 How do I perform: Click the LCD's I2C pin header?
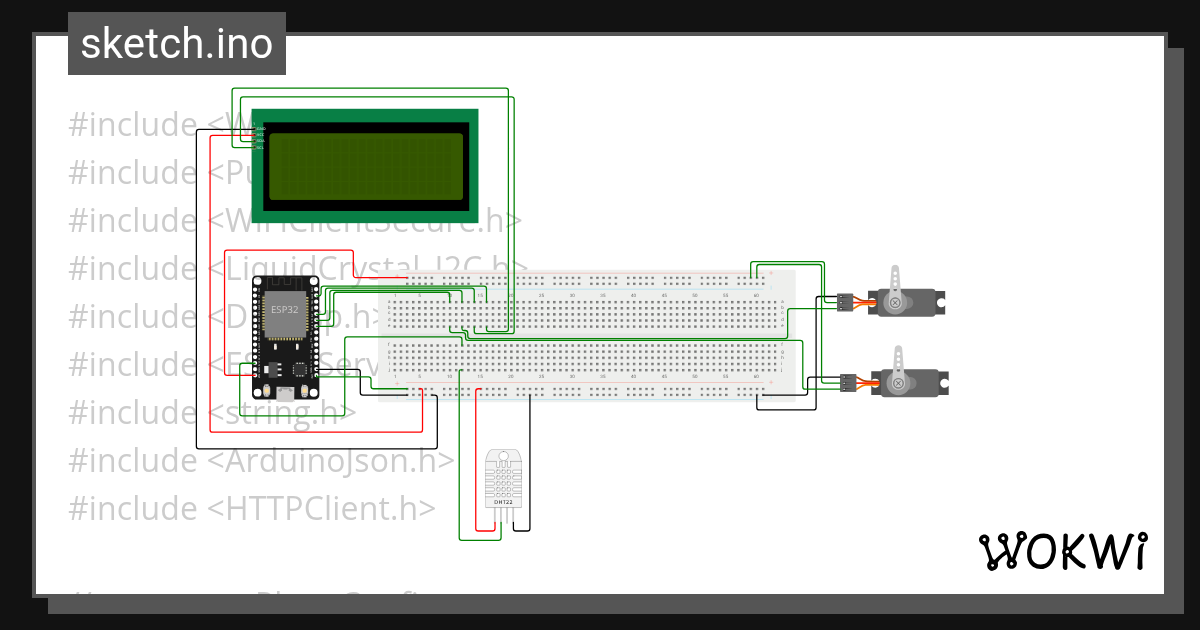tap(259, 138)
